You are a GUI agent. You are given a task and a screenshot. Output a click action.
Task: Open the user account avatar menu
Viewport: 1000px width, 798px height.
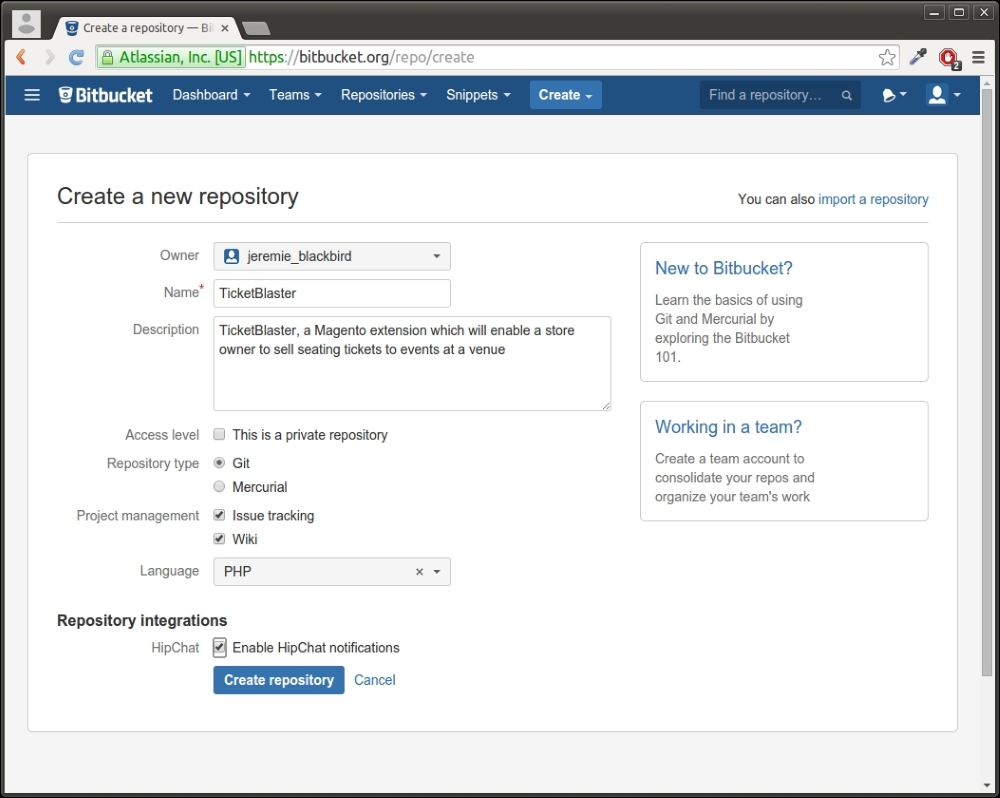tap(938, 95)
